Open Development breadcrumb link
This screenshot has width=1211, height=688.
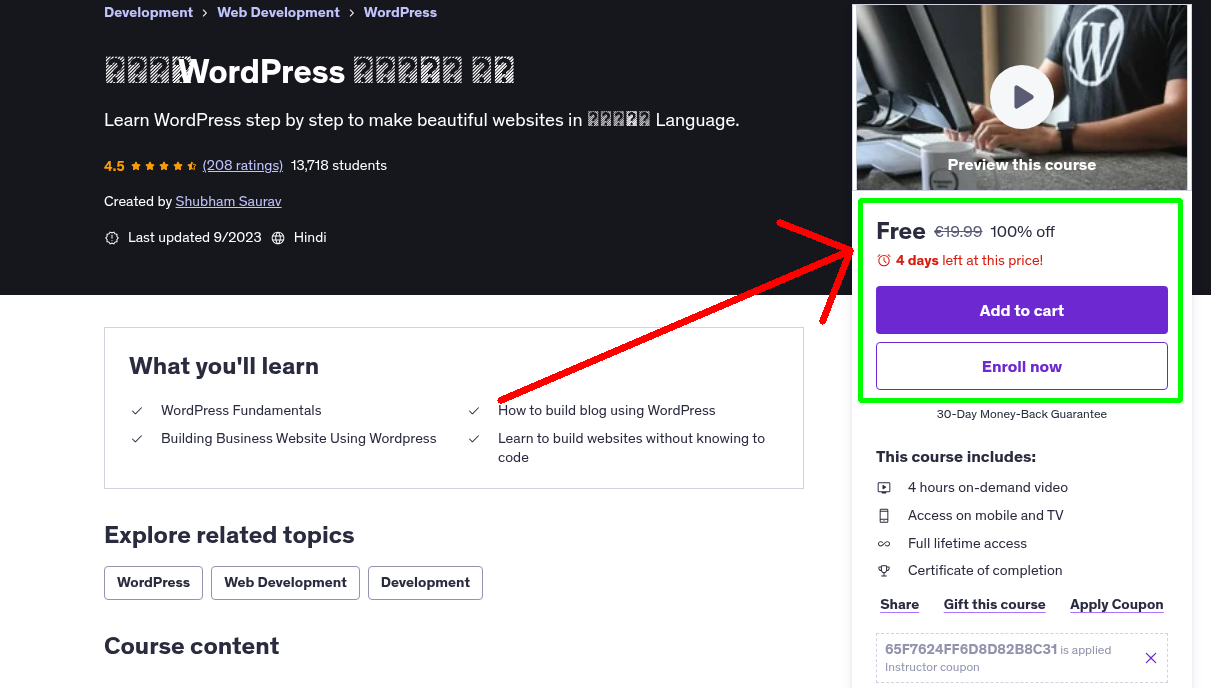point(148,12)
